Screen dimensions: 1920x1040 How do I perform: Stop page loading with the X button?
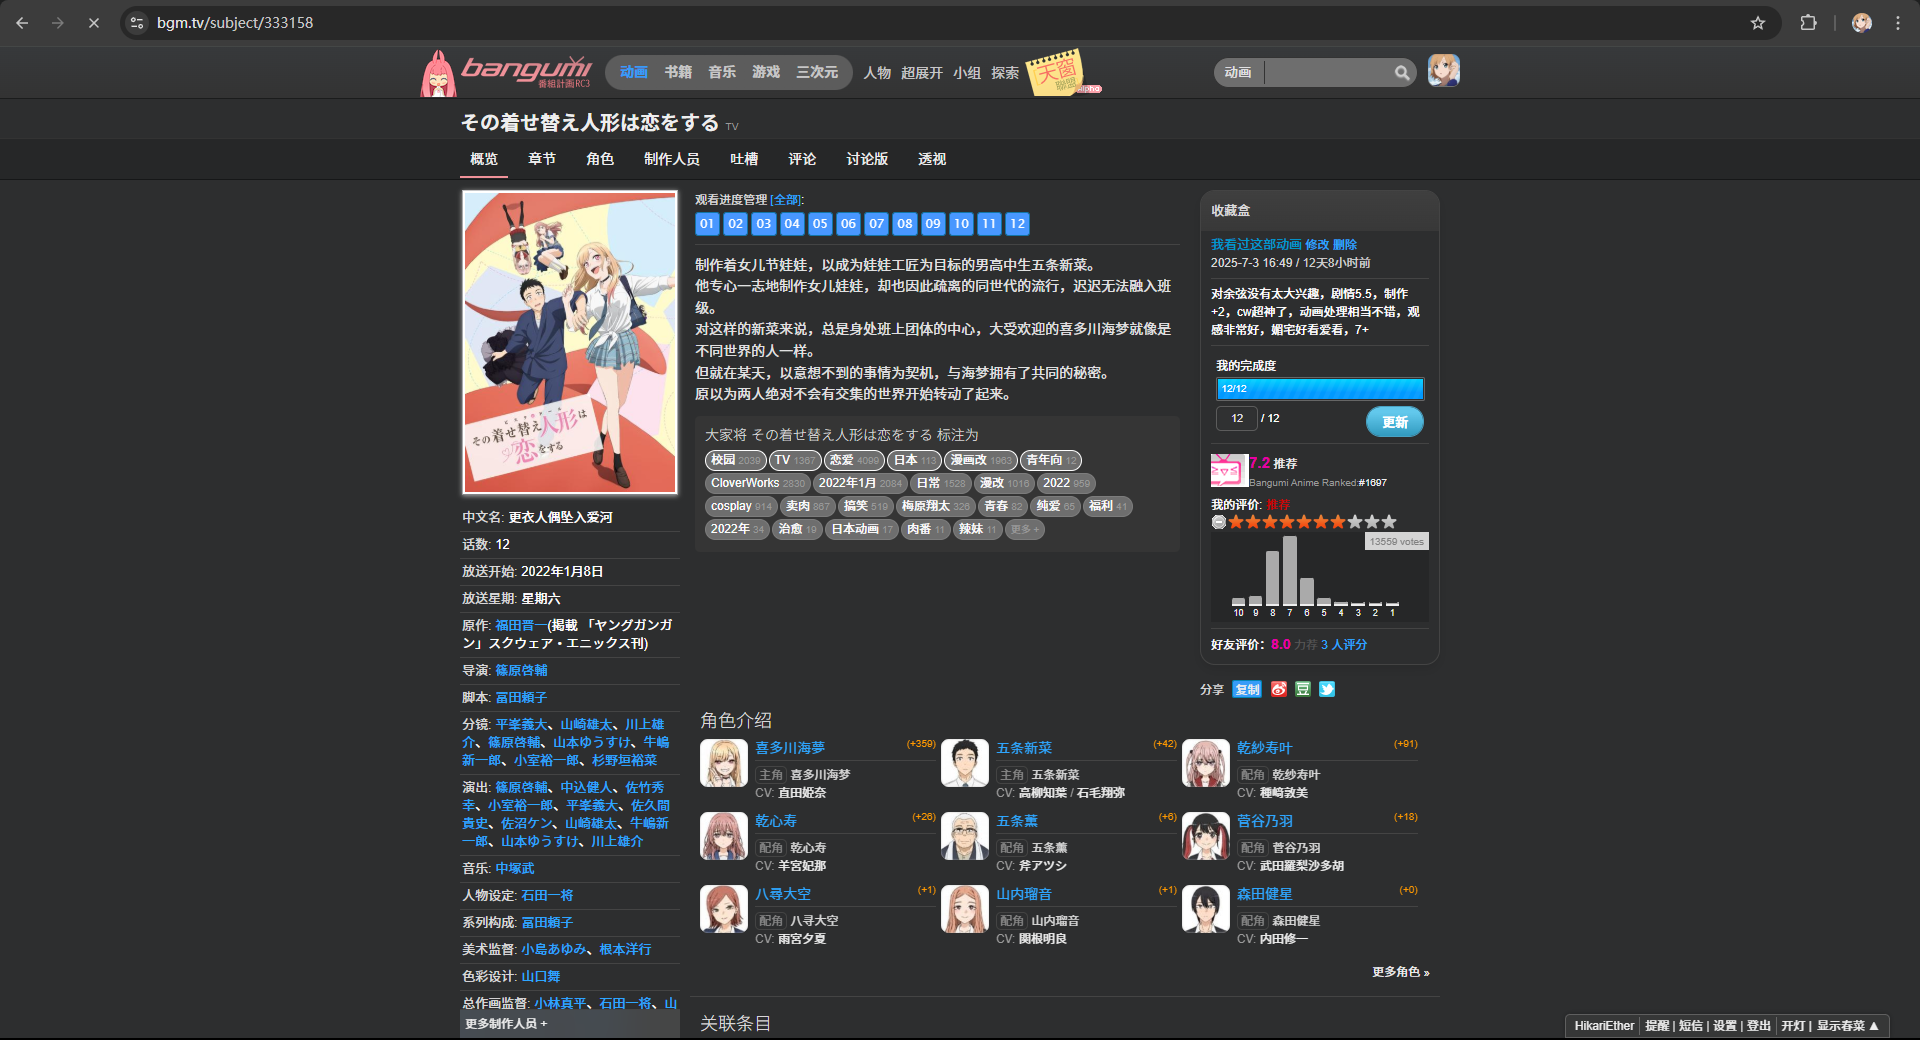point(94,22)
